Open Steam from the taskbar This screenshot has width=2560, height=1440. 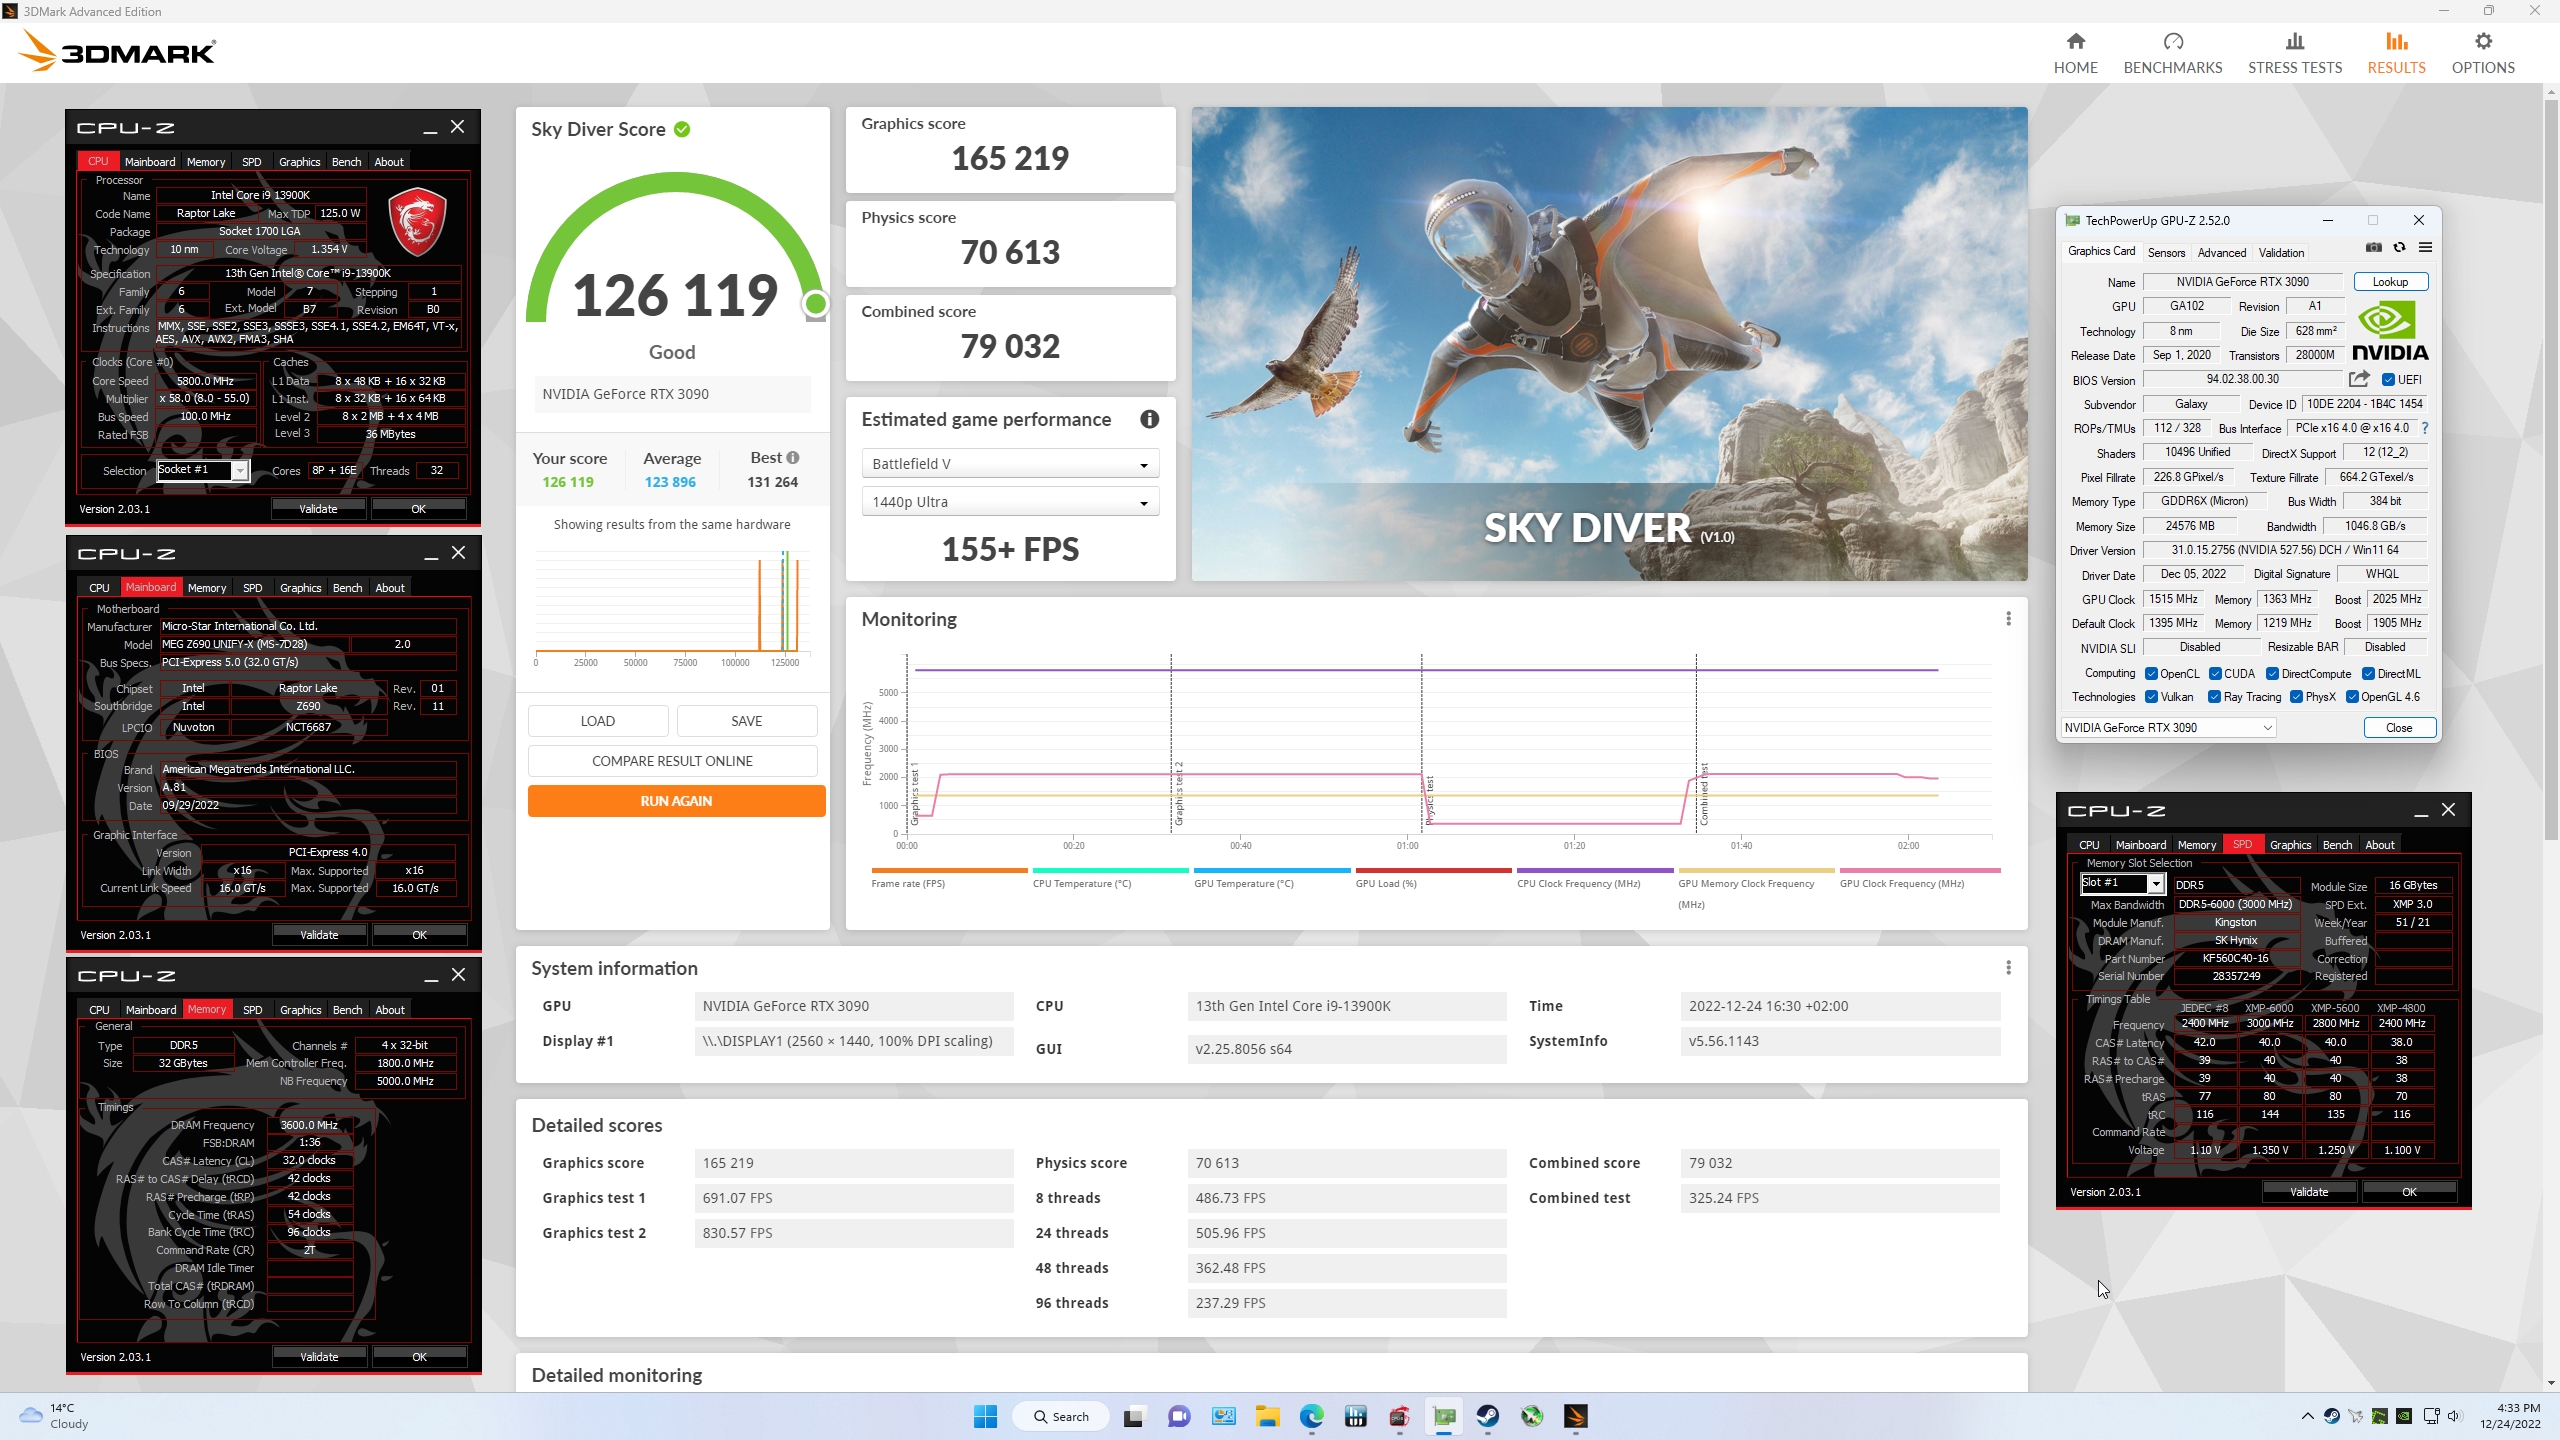coord(1487,1416)
